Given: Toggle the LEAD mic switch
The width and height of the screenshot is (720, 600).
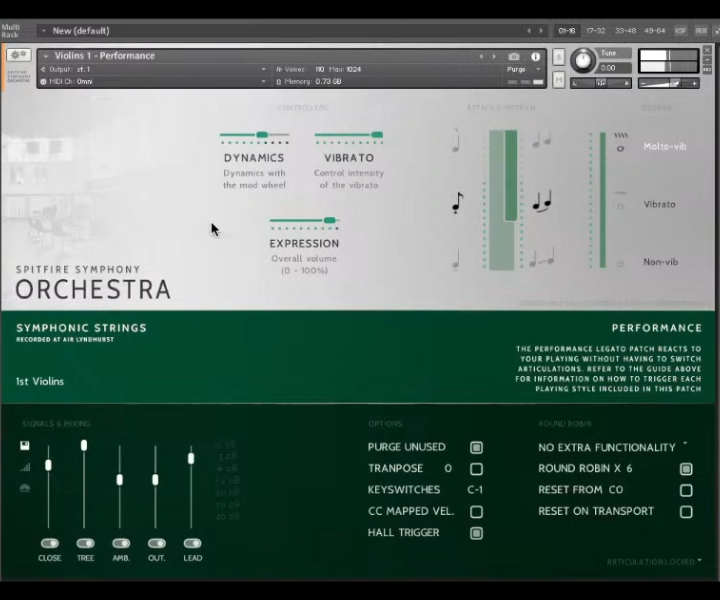Looking at the screenshot, I should point(192,543).
